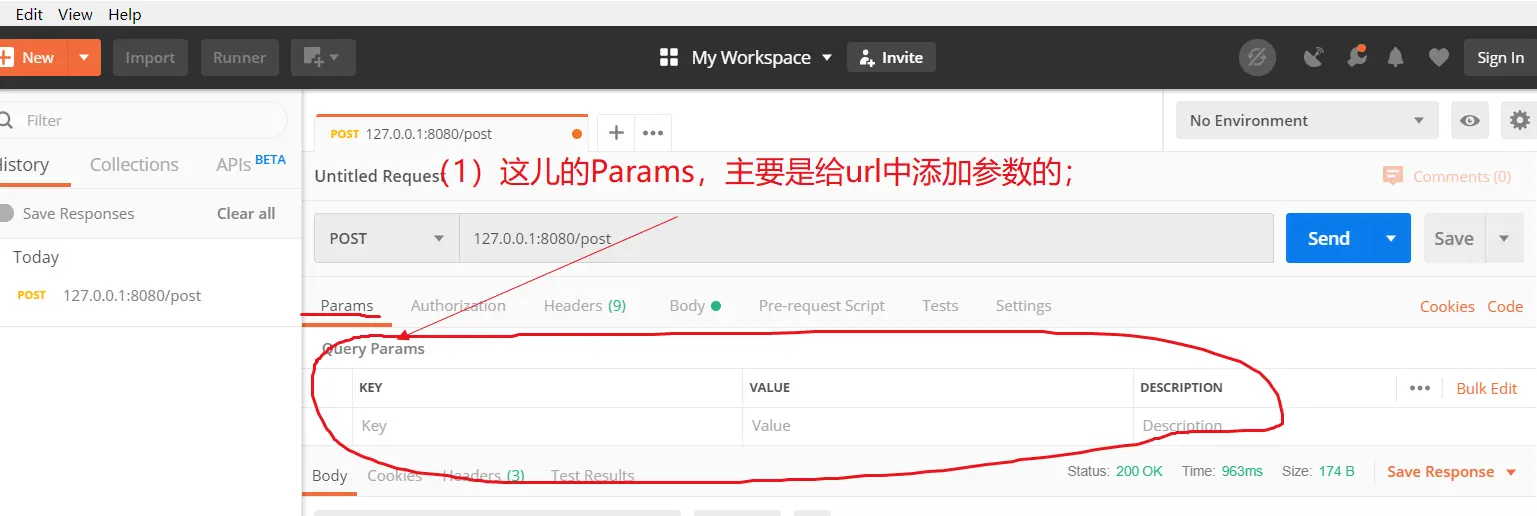Open the No Environment dropdown

pyautogui.click(x=1307, y=120)
